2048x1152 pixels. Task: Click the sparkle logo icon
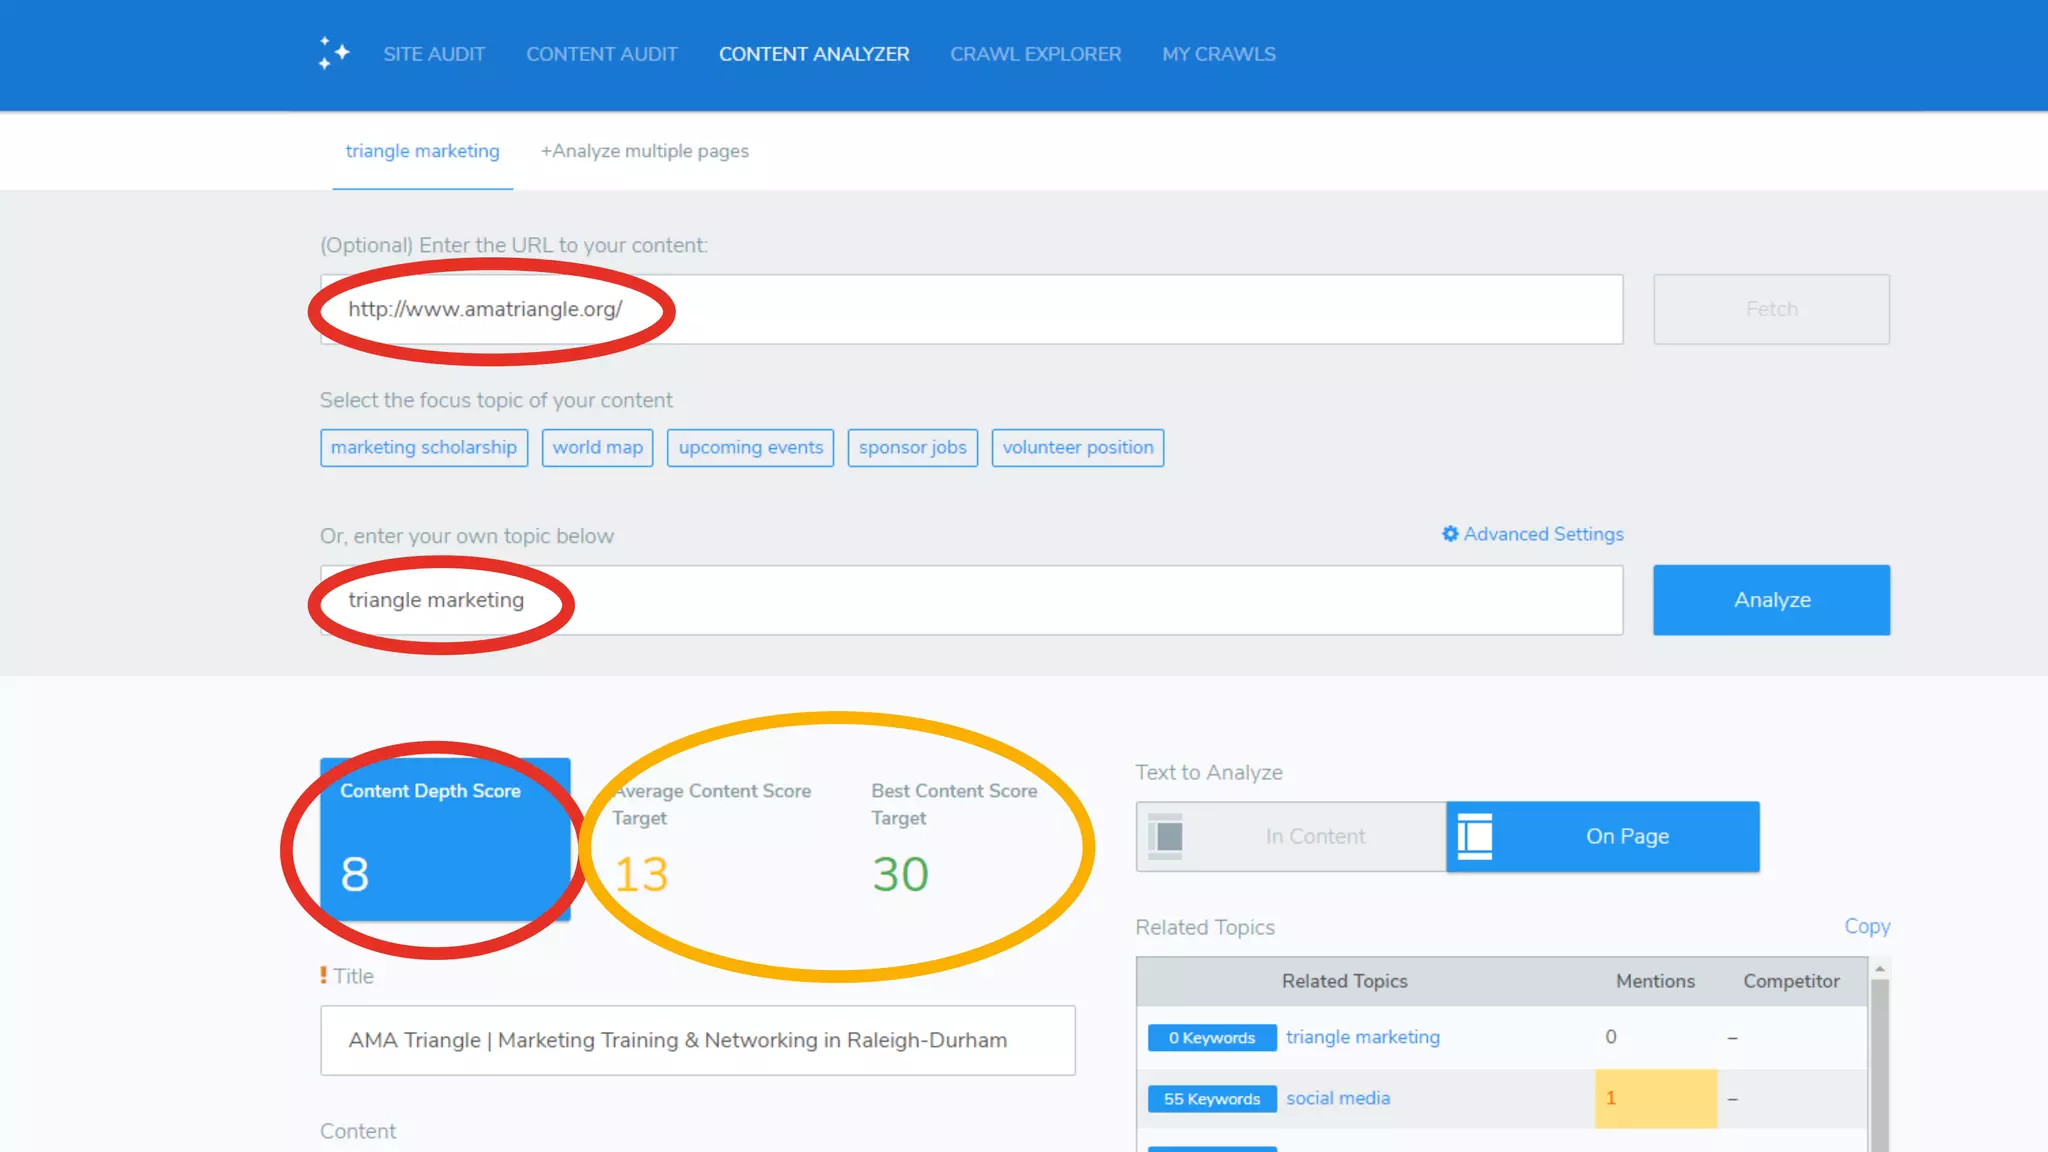point(333,53)
